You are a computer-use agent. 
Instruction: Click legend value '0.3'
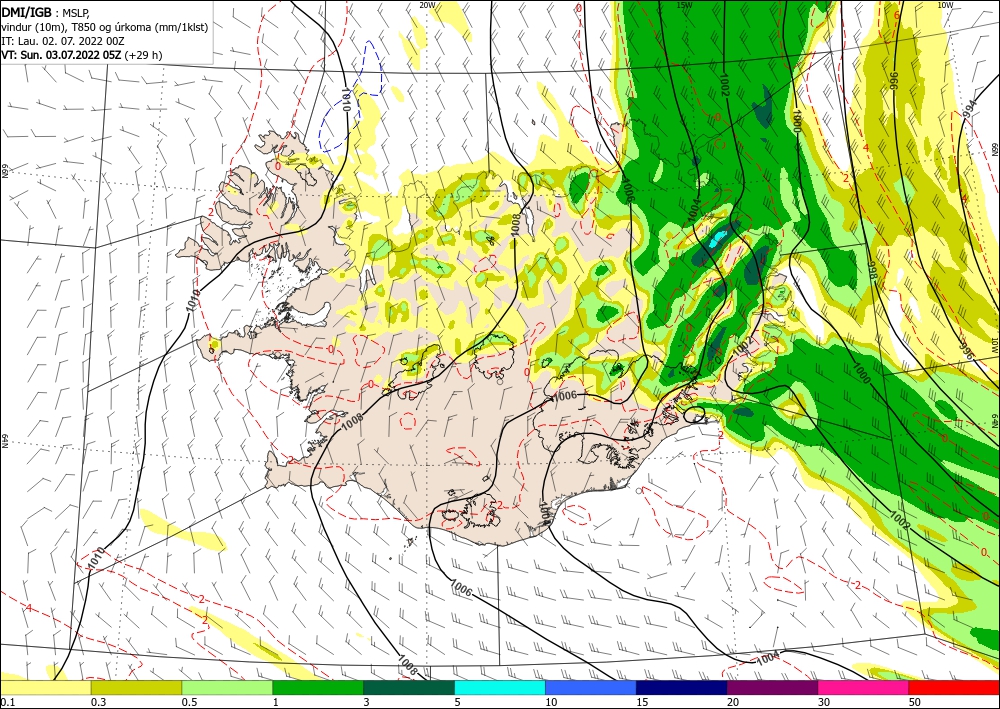pyautogui.click(x=98, y=702)
